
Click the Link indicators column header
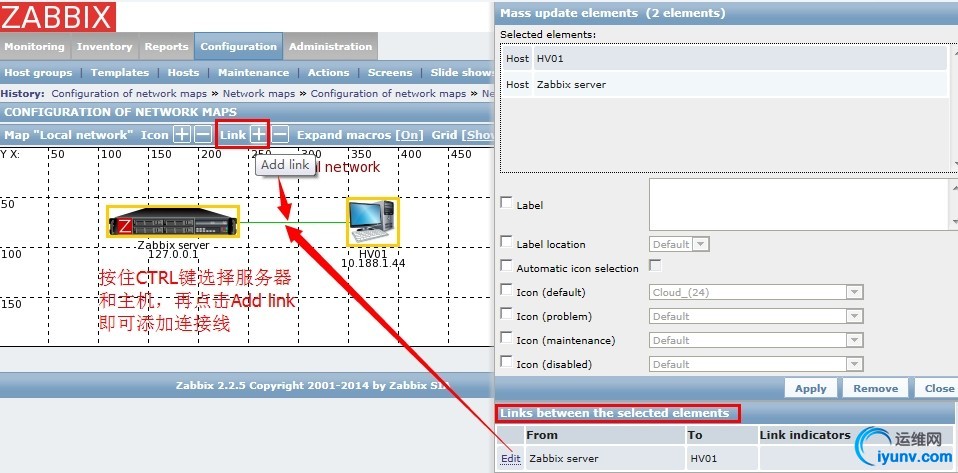(x=805, y=435)
